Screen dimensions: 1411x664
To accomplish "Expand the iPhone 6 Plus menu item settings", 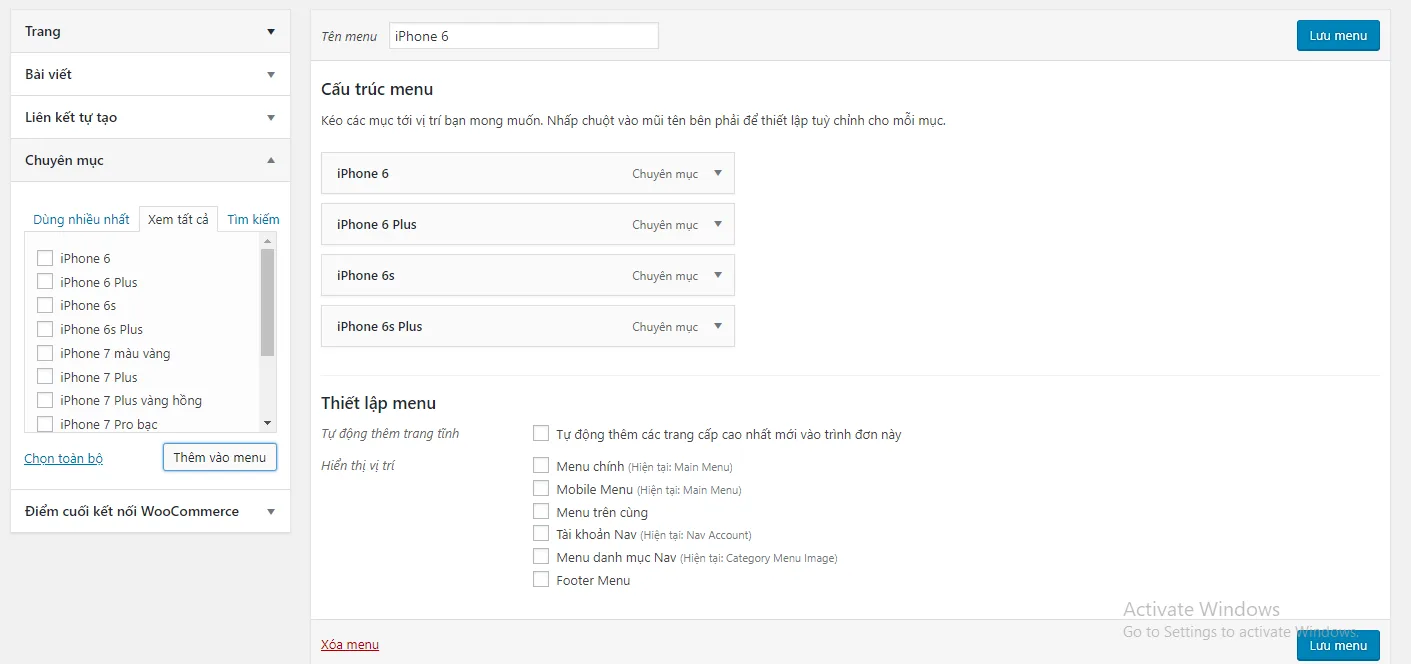I will [718, 224].
